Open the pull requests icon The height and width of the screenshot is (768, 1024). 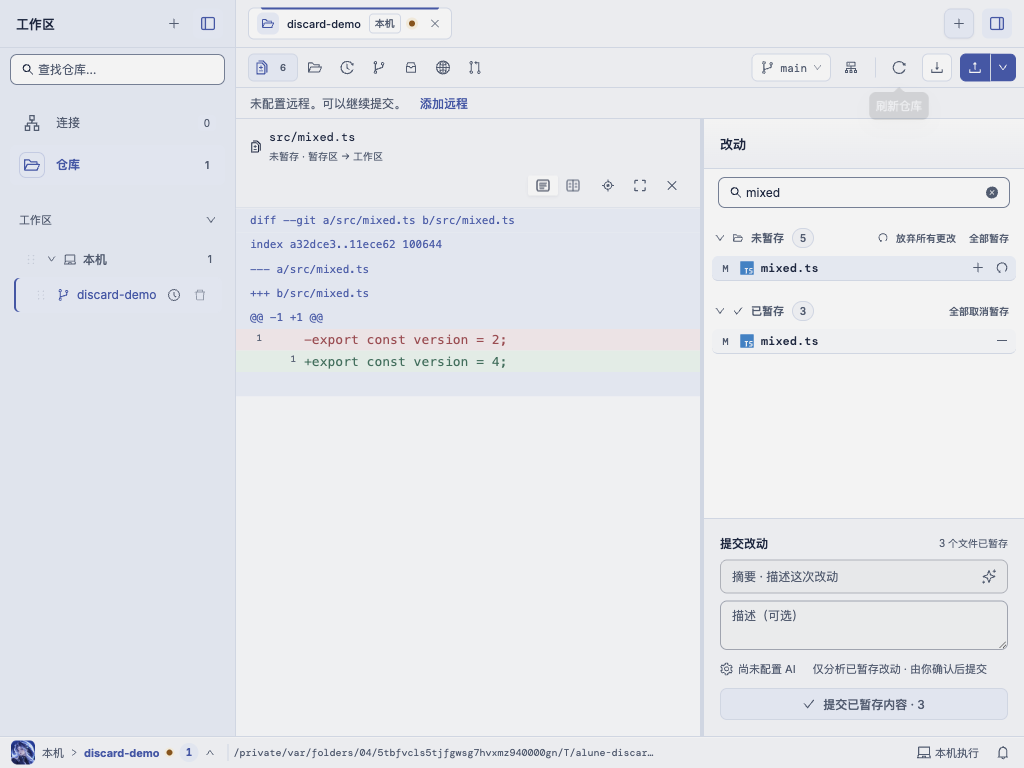point(475,67)
